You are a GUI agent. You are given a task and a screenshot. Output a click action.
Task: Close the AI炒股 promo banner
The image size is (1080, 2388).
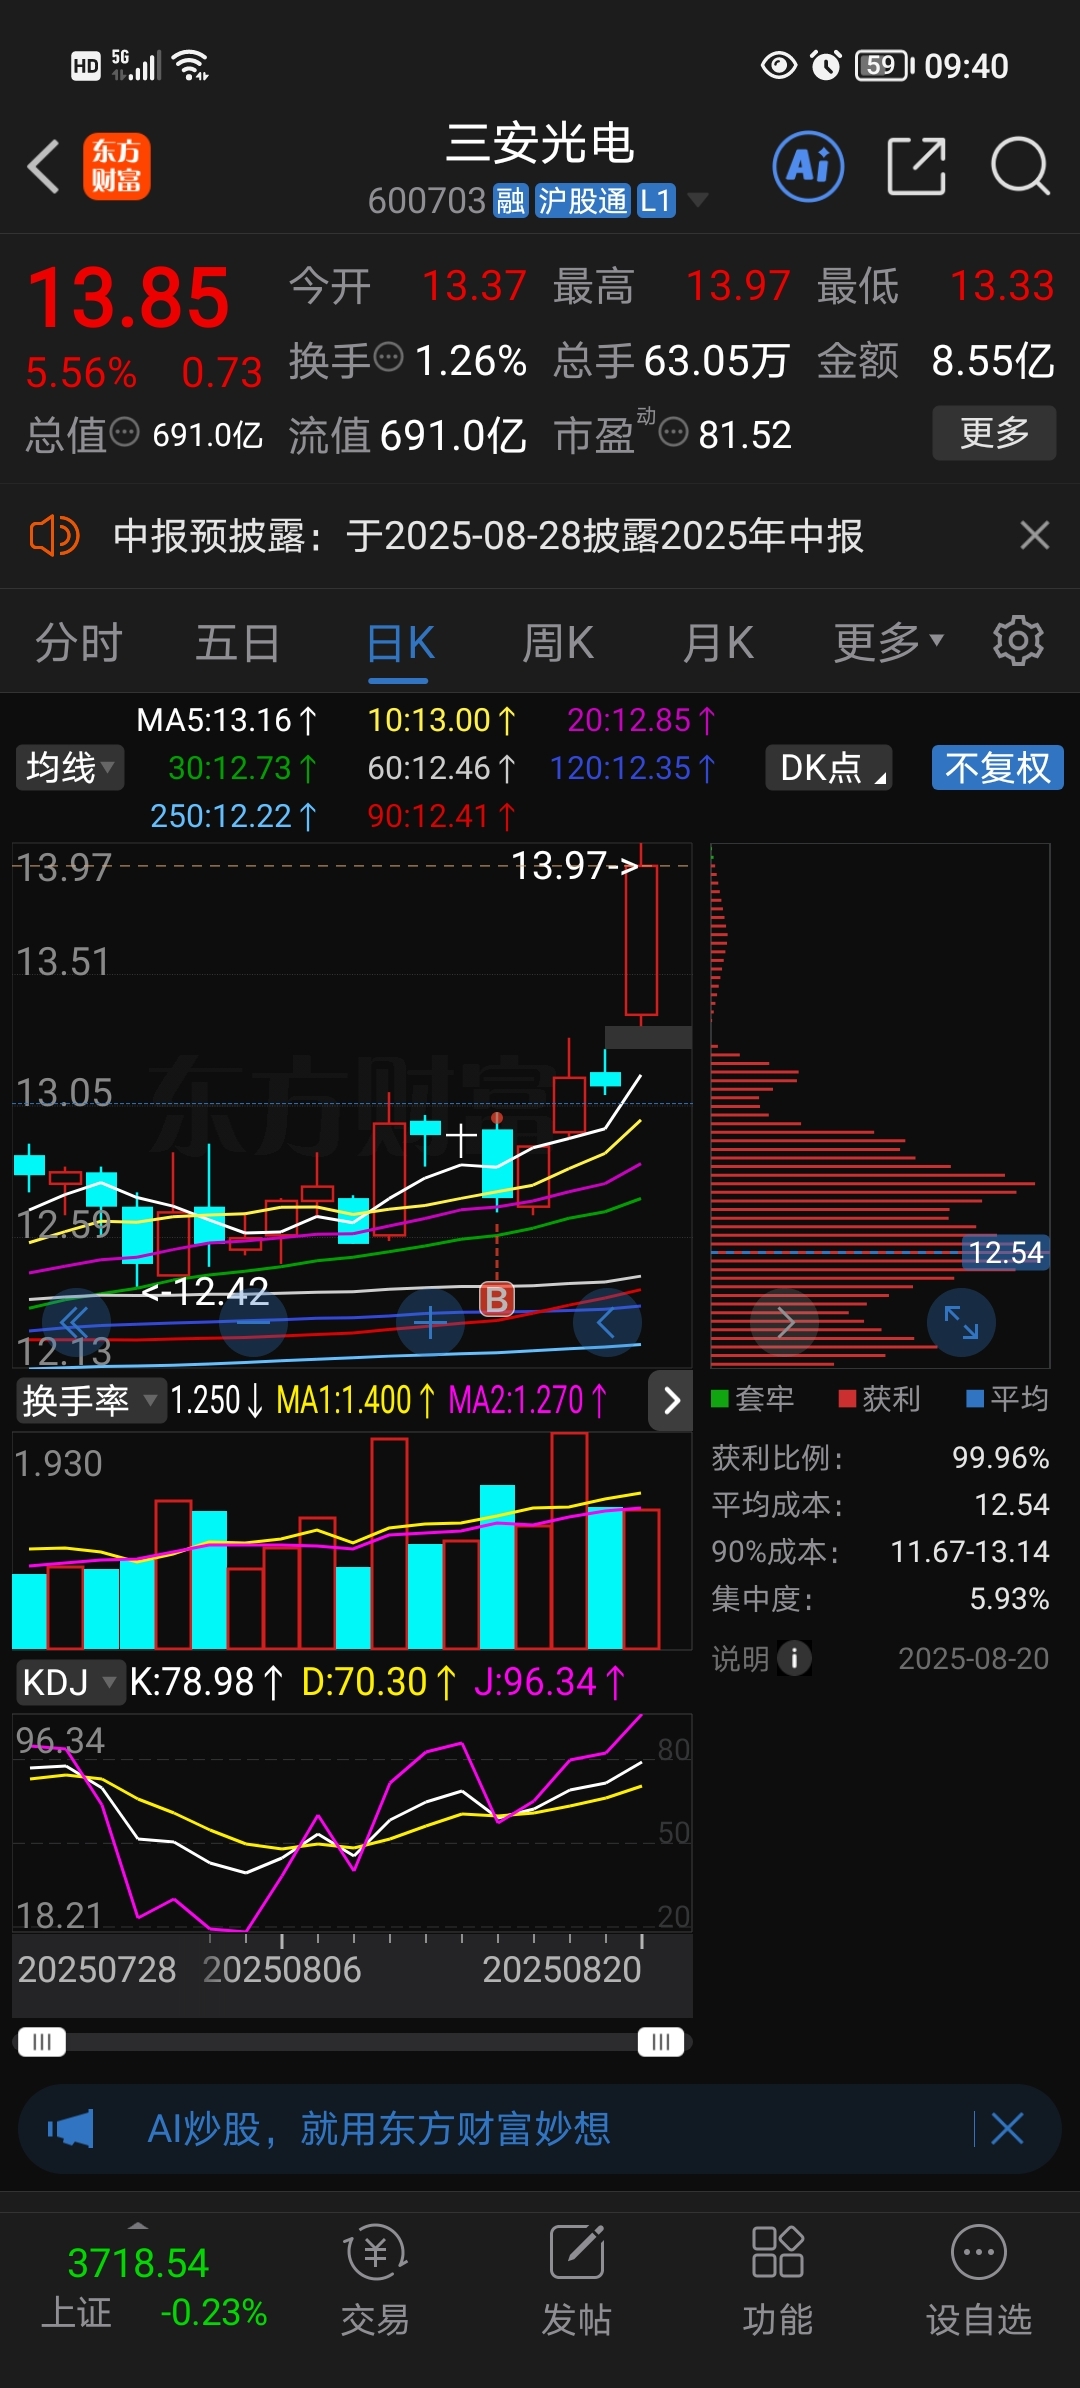pyautogui.click(x=1007, y=2129)
